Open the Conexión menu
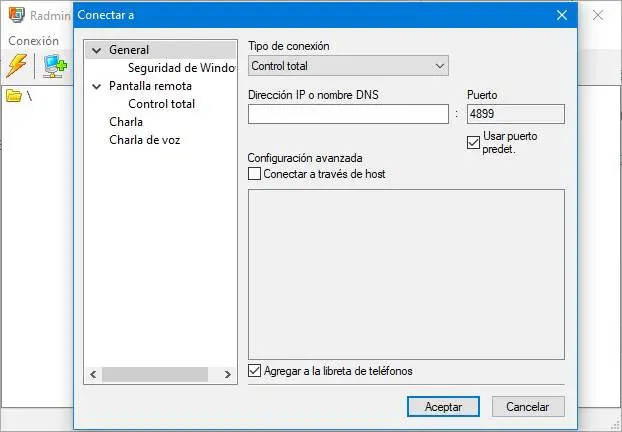The width and height of the screenshot is (622, 432). 34,41
